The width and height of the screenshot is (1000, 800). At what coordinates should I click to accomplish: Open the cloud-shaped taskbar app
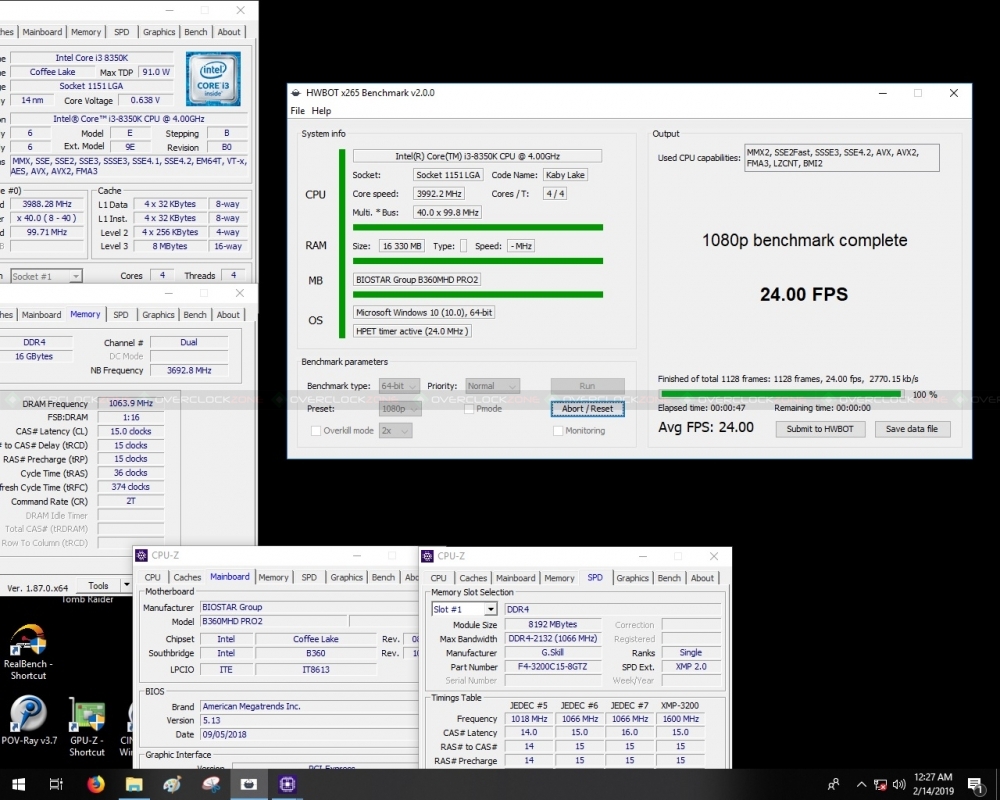click(210, 784)
